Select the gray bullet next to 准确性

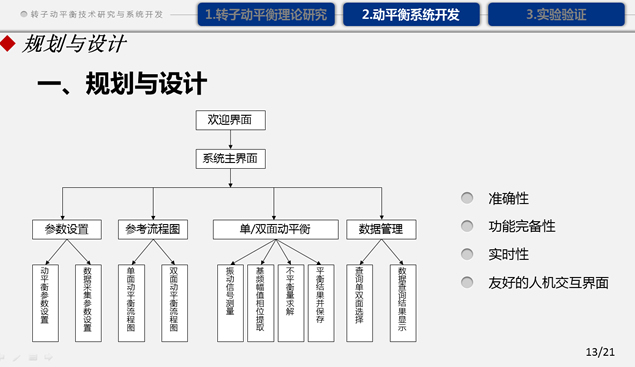467,198
